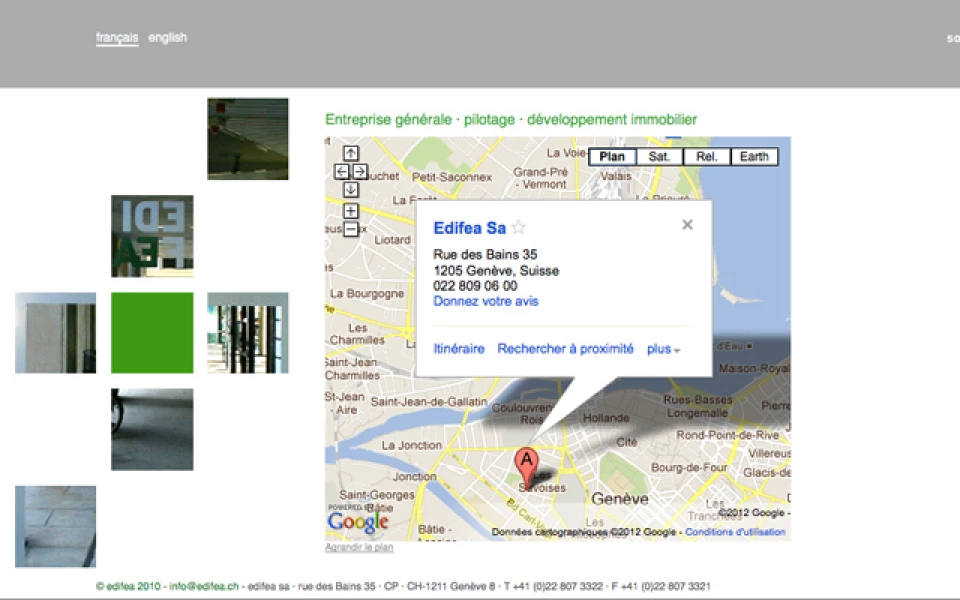The height and width of the screenshot is (600, 960).
Task: Click the 'Hollande' map label
Action: coord(606,418)
